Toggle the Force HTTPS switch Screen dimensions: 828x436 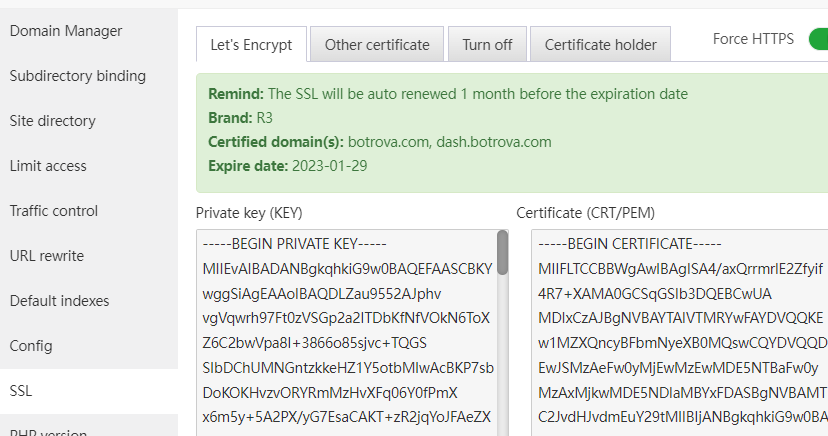tap(815, 40)
